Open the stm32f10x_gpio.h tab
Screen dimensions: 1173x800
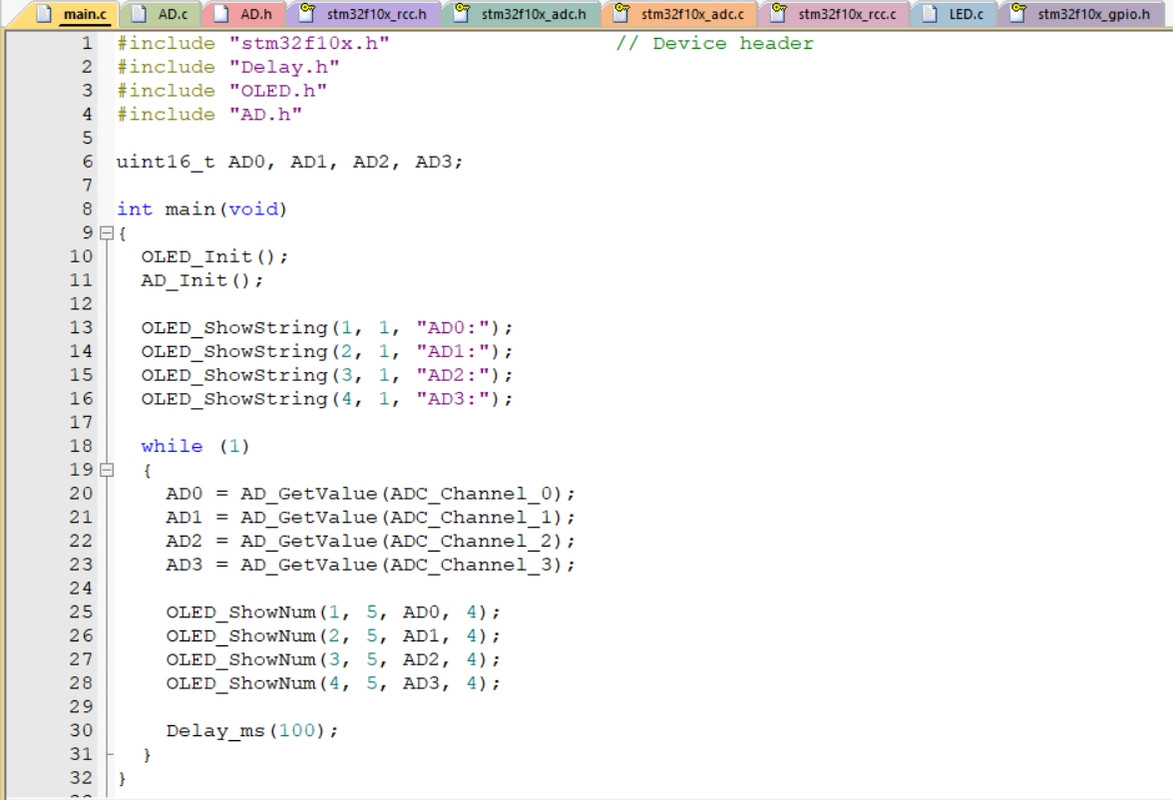coord(1082,14)
